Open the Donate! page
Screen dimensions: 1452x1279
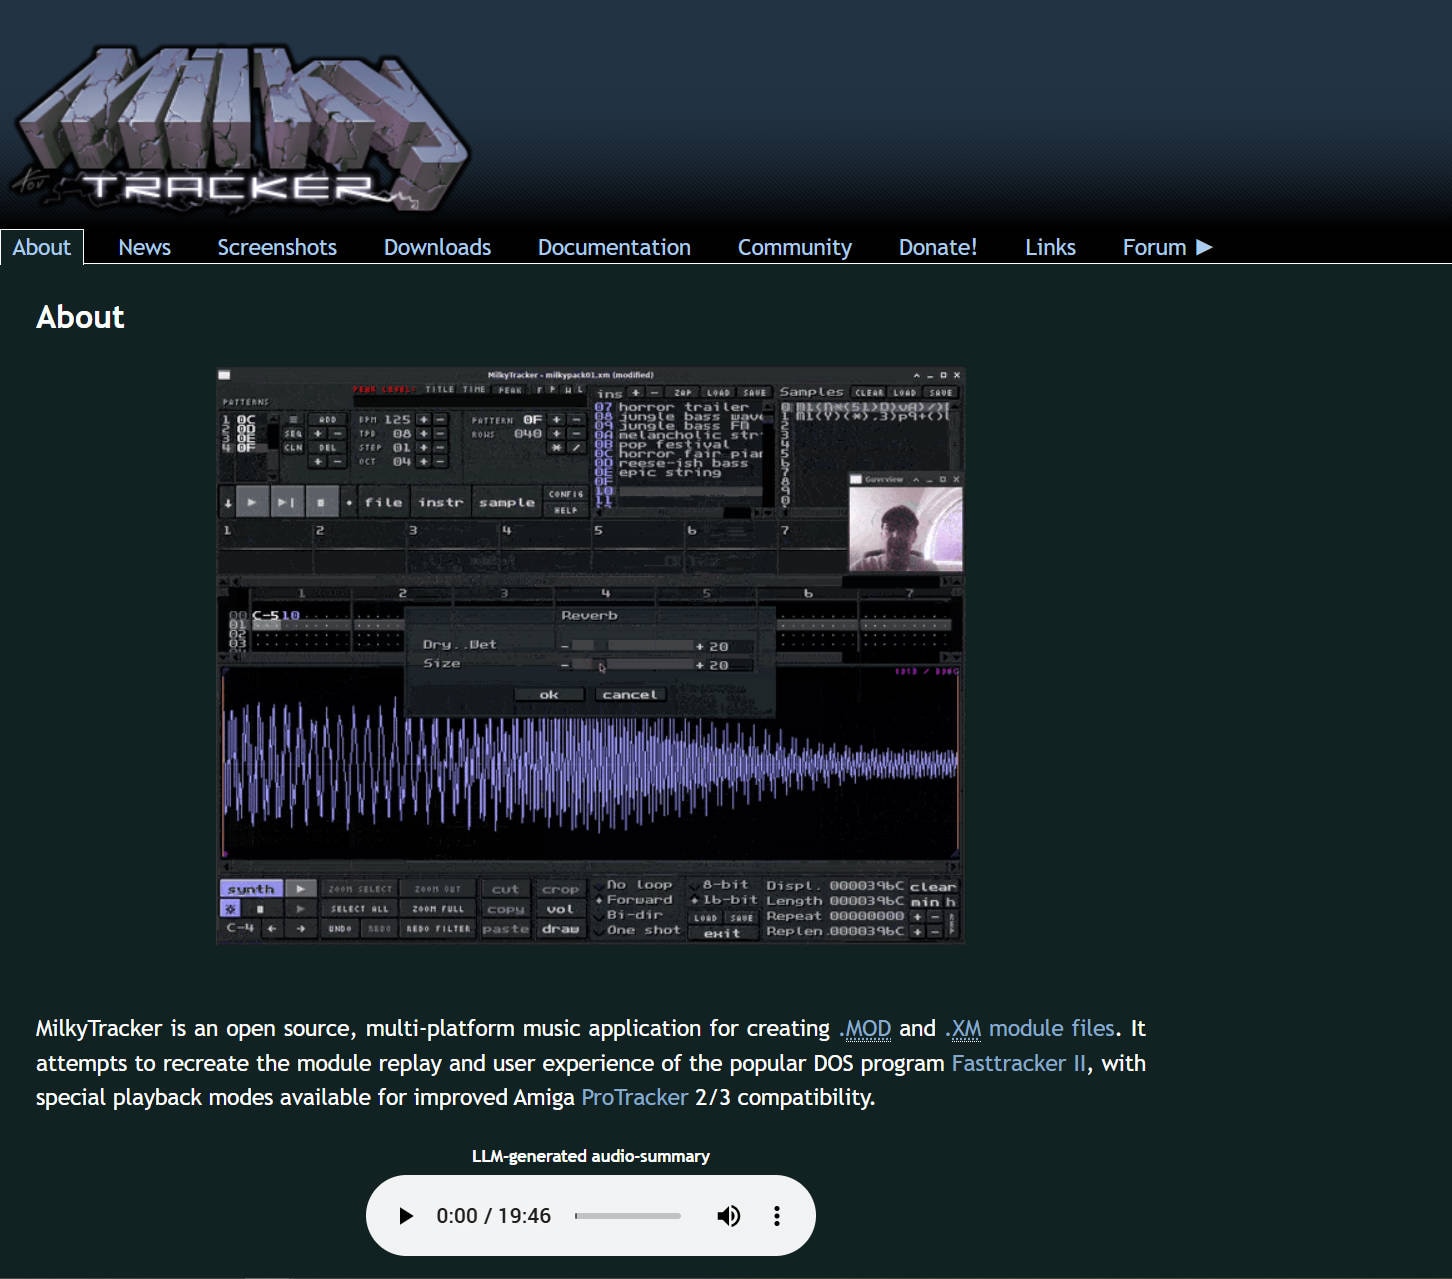click(x=938, y=247)
